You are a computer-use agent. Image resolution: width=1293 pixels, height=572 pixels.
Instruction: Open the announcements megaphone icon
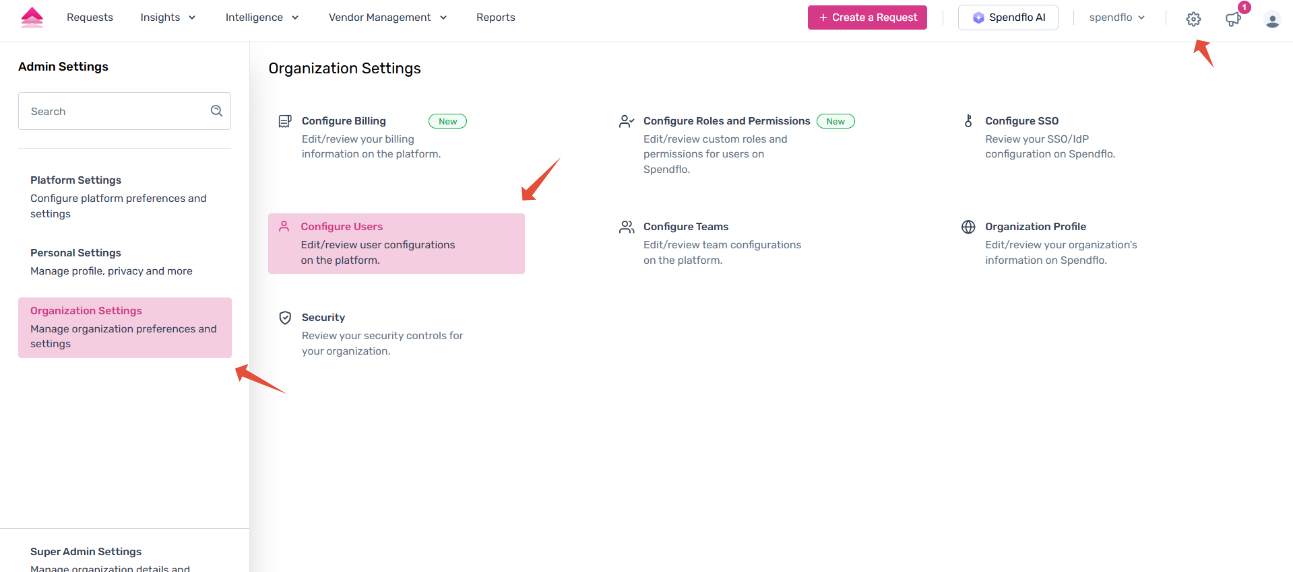1233,19
